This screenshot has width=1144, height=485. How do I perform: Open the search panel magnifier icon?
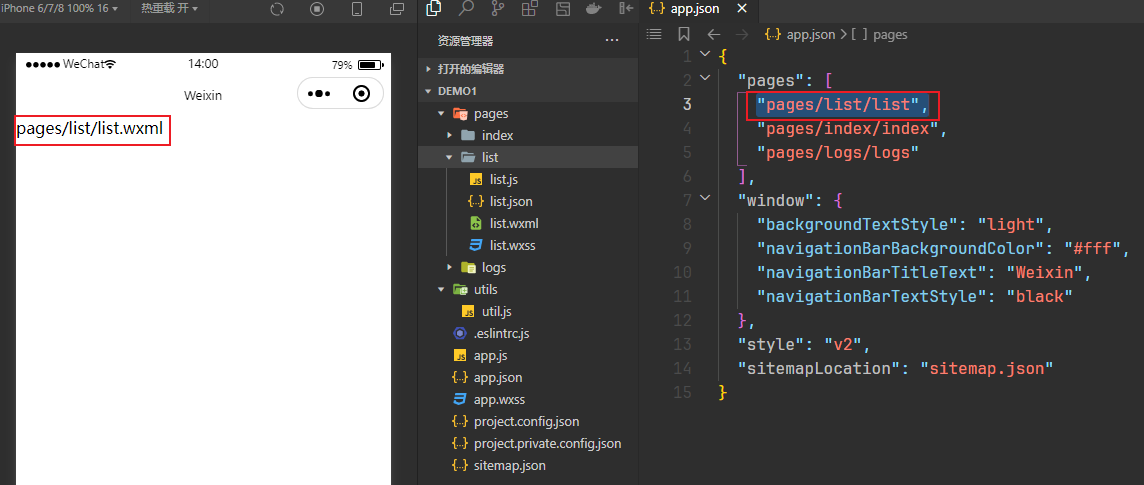[x=465, y=9]
